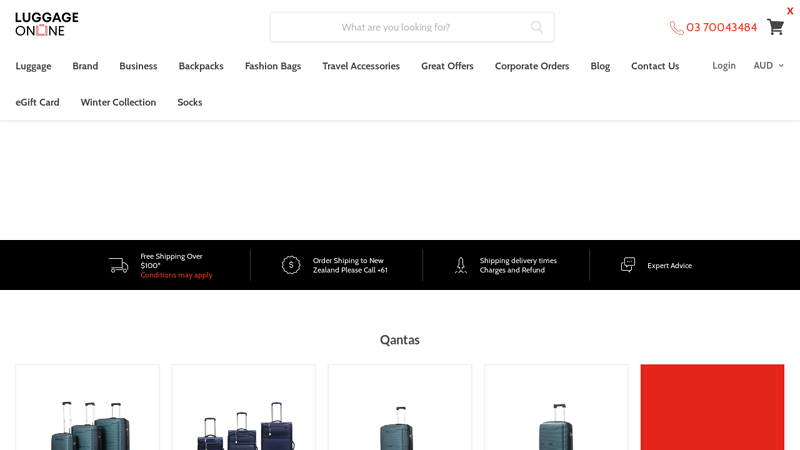Viewport: 800px width, 450px height.
Task: Open the Travel Accessories menu
Action: pyautogui.click(x=361, y=66)
